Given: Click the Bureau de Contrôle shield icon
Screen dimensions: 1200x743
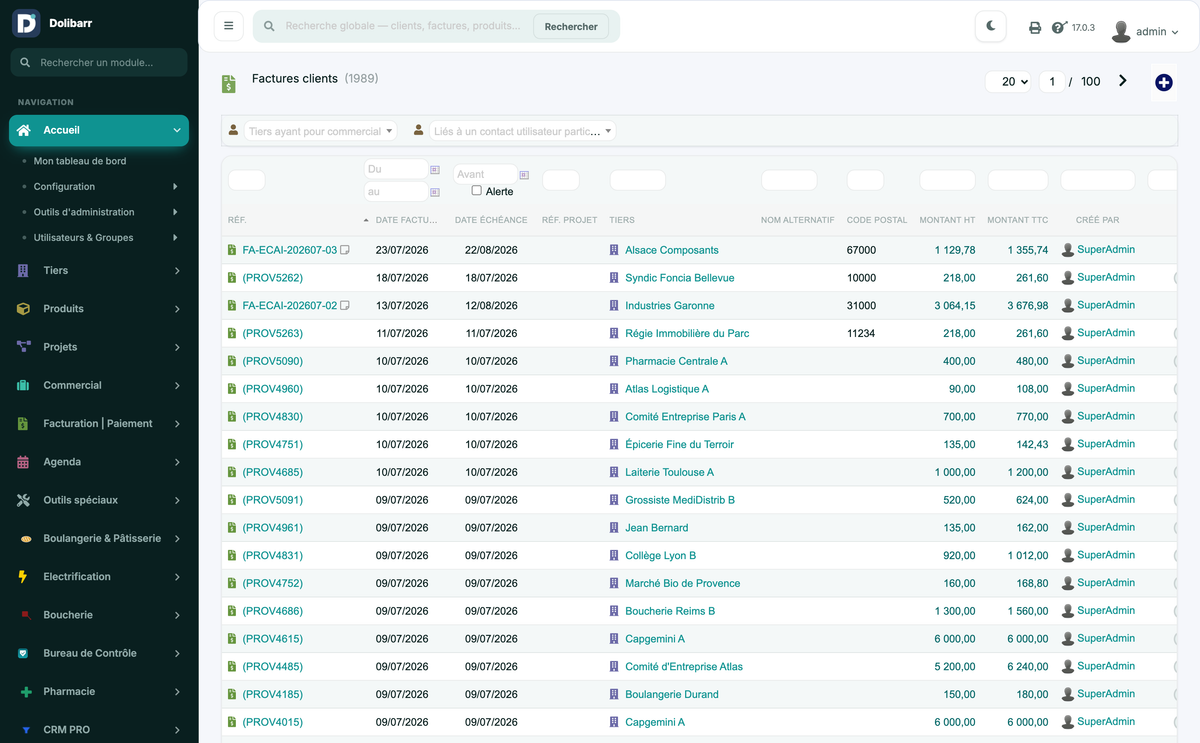Looking at the screenshot, I should click(23, 653).
